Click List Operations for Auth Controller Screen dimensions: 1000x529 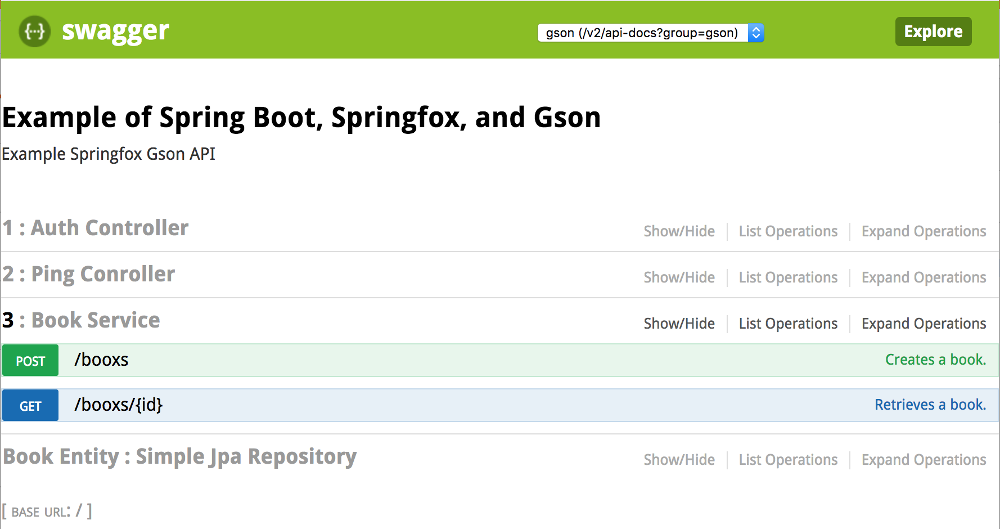pyautogui.click(x=788, y=231)
